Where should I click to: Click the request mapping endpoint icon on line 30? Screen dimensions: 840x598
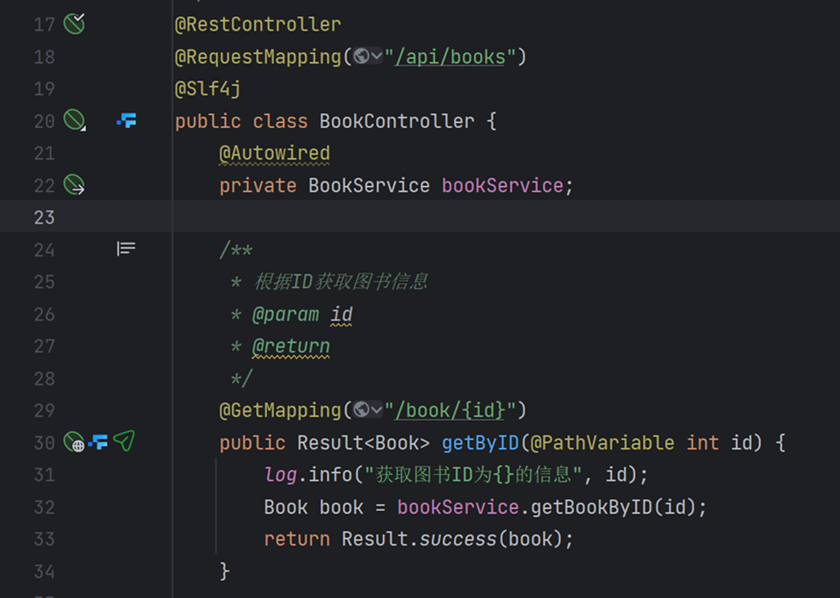tap(74, 442)
